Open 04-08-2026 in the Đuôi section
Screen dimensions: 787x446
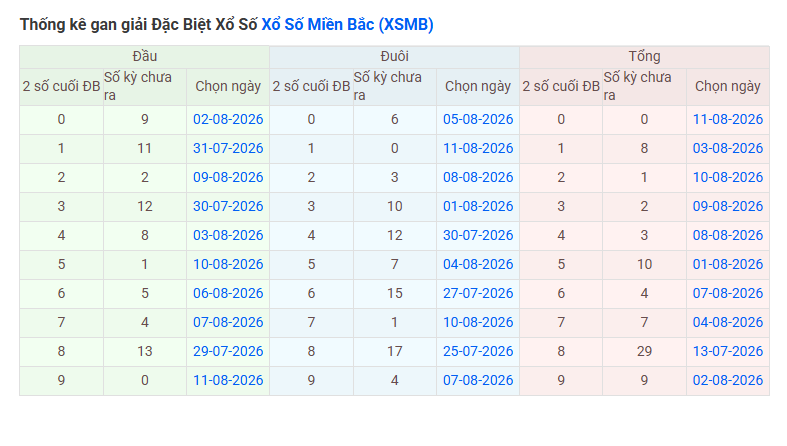click(478, 264)
